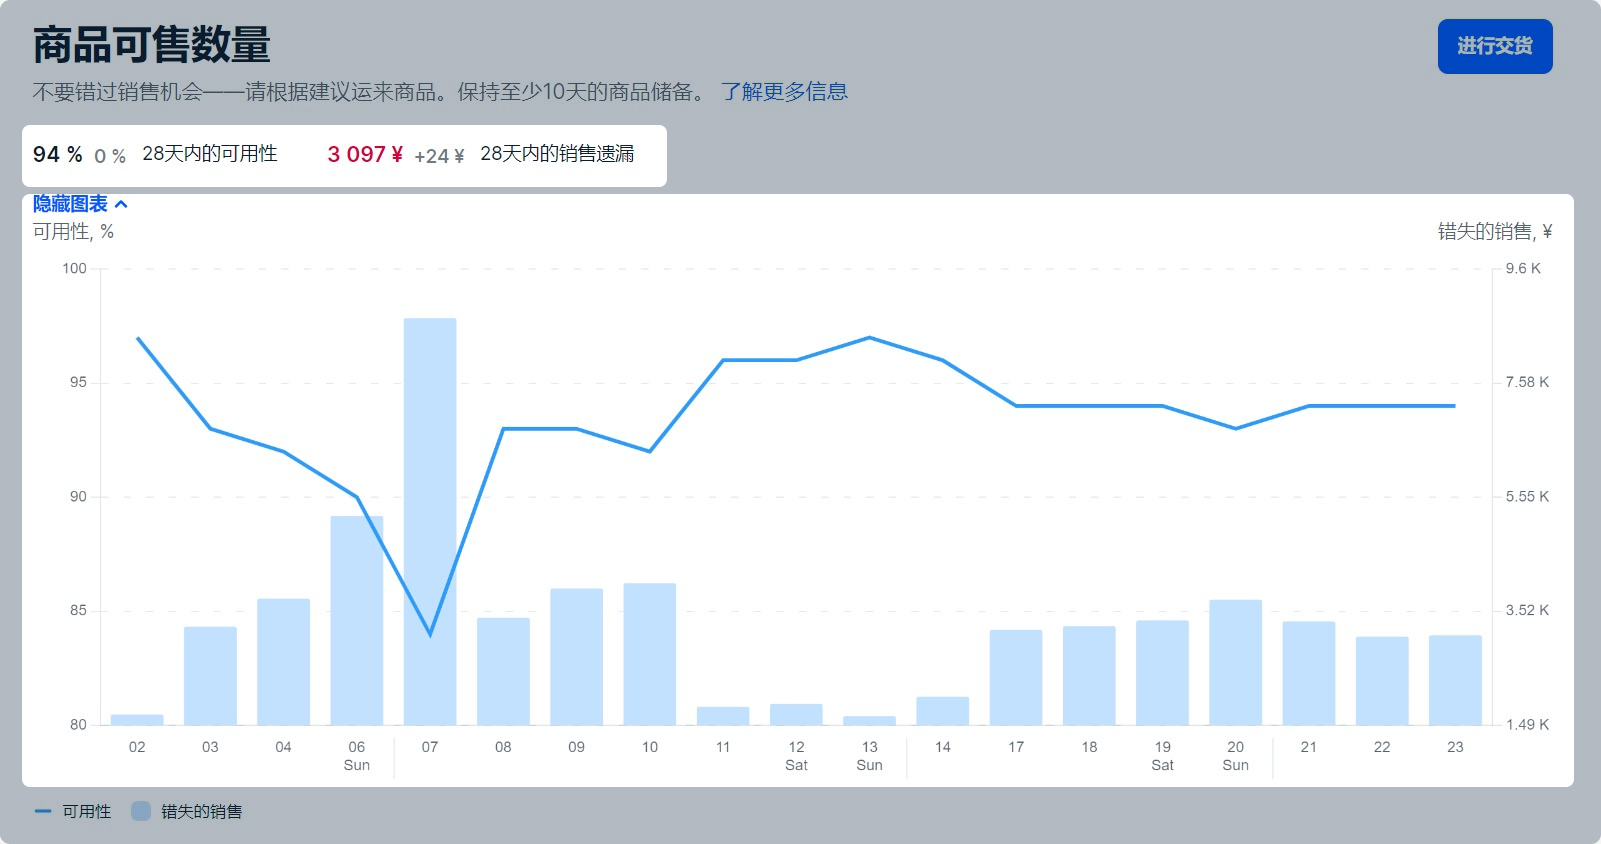Screen dimensions: 1601x844
Task: Click the +24 ¥ change indicator
Action: (x=439, y=157)
